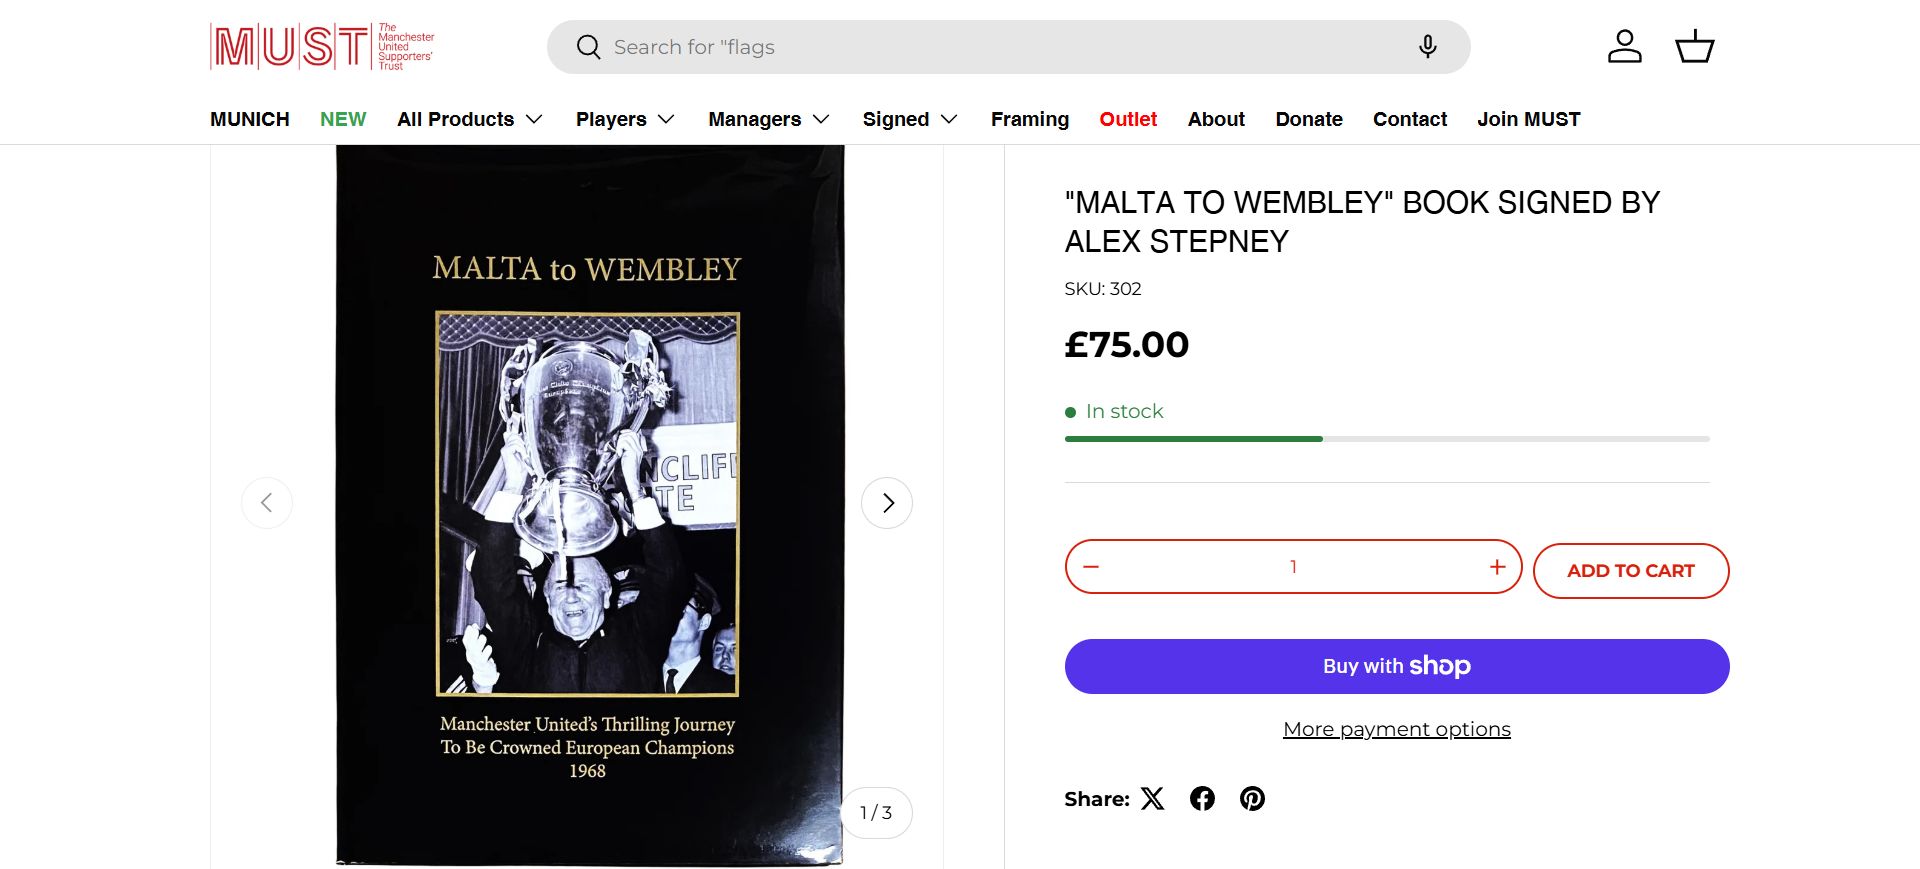Show previous product image
The width and height of the screenshot is (1920, 869).
(x=267, y=503)
